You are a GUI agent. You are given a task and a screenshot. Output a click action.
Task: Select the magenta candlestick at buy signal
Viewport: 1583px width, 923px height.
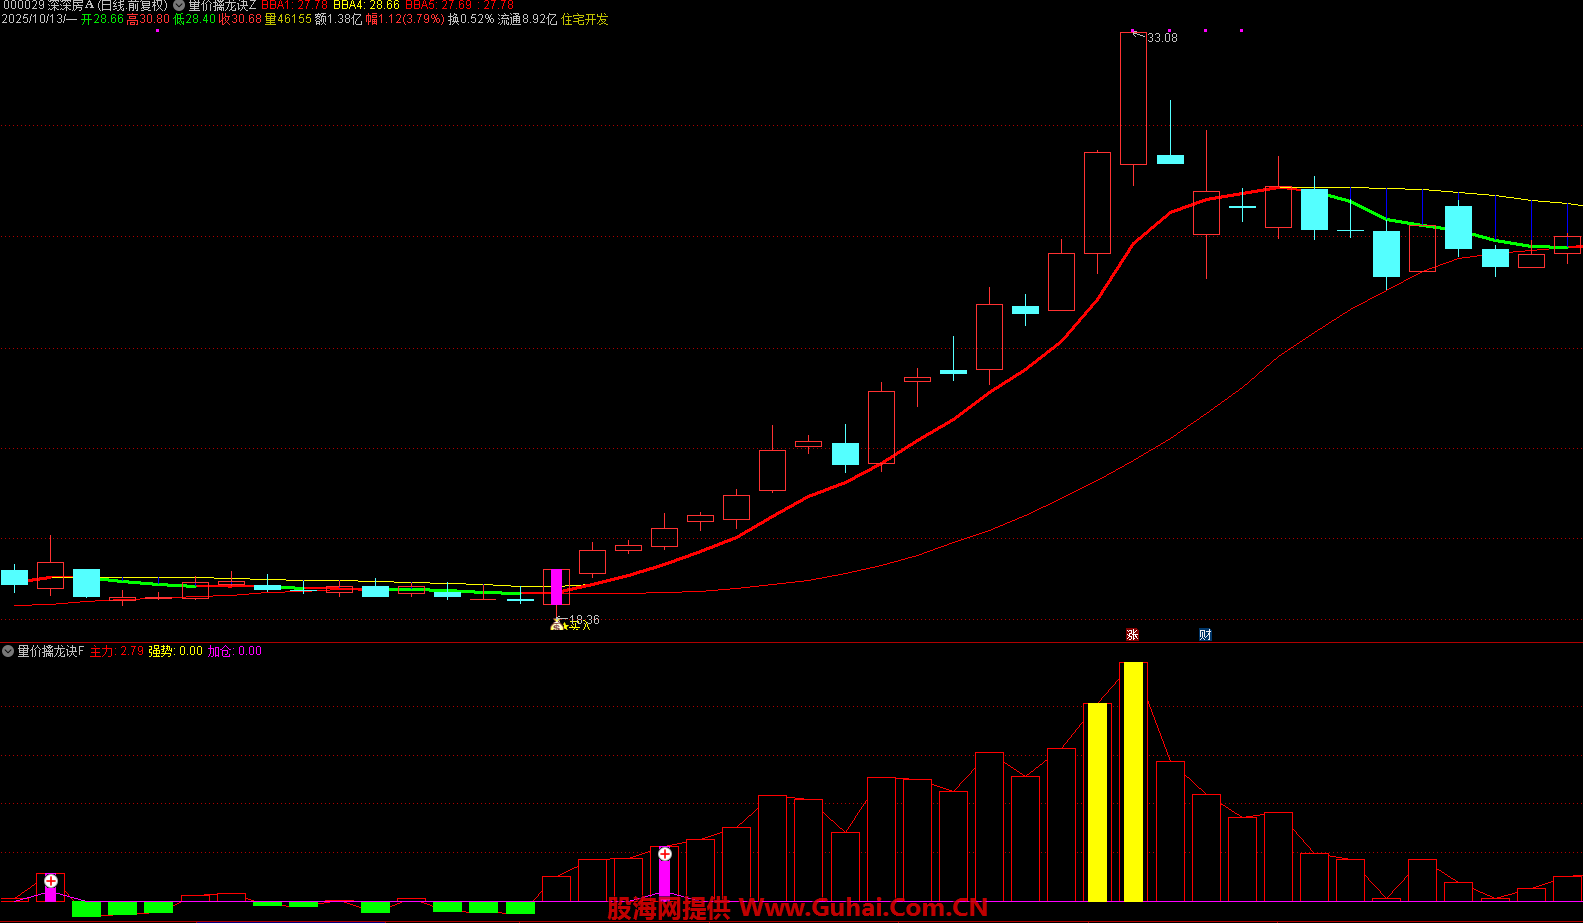[557, 587]
